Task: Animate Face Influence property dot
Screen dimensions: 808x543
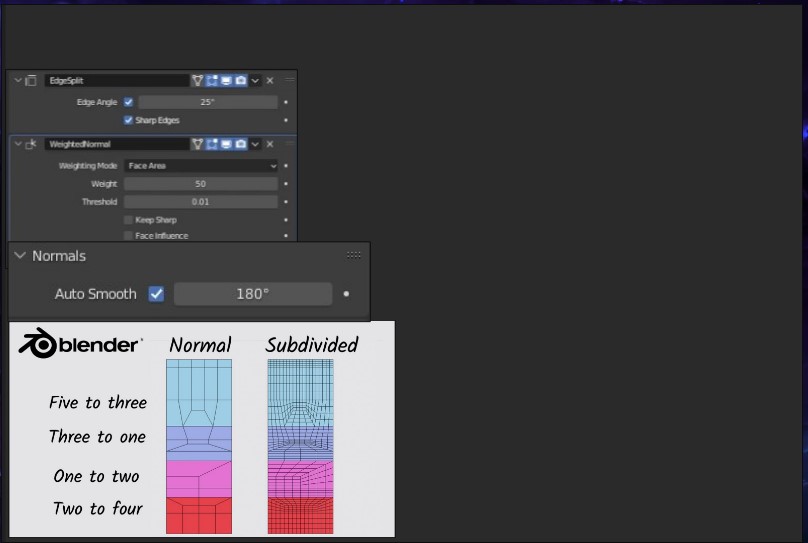Action: 286,235
